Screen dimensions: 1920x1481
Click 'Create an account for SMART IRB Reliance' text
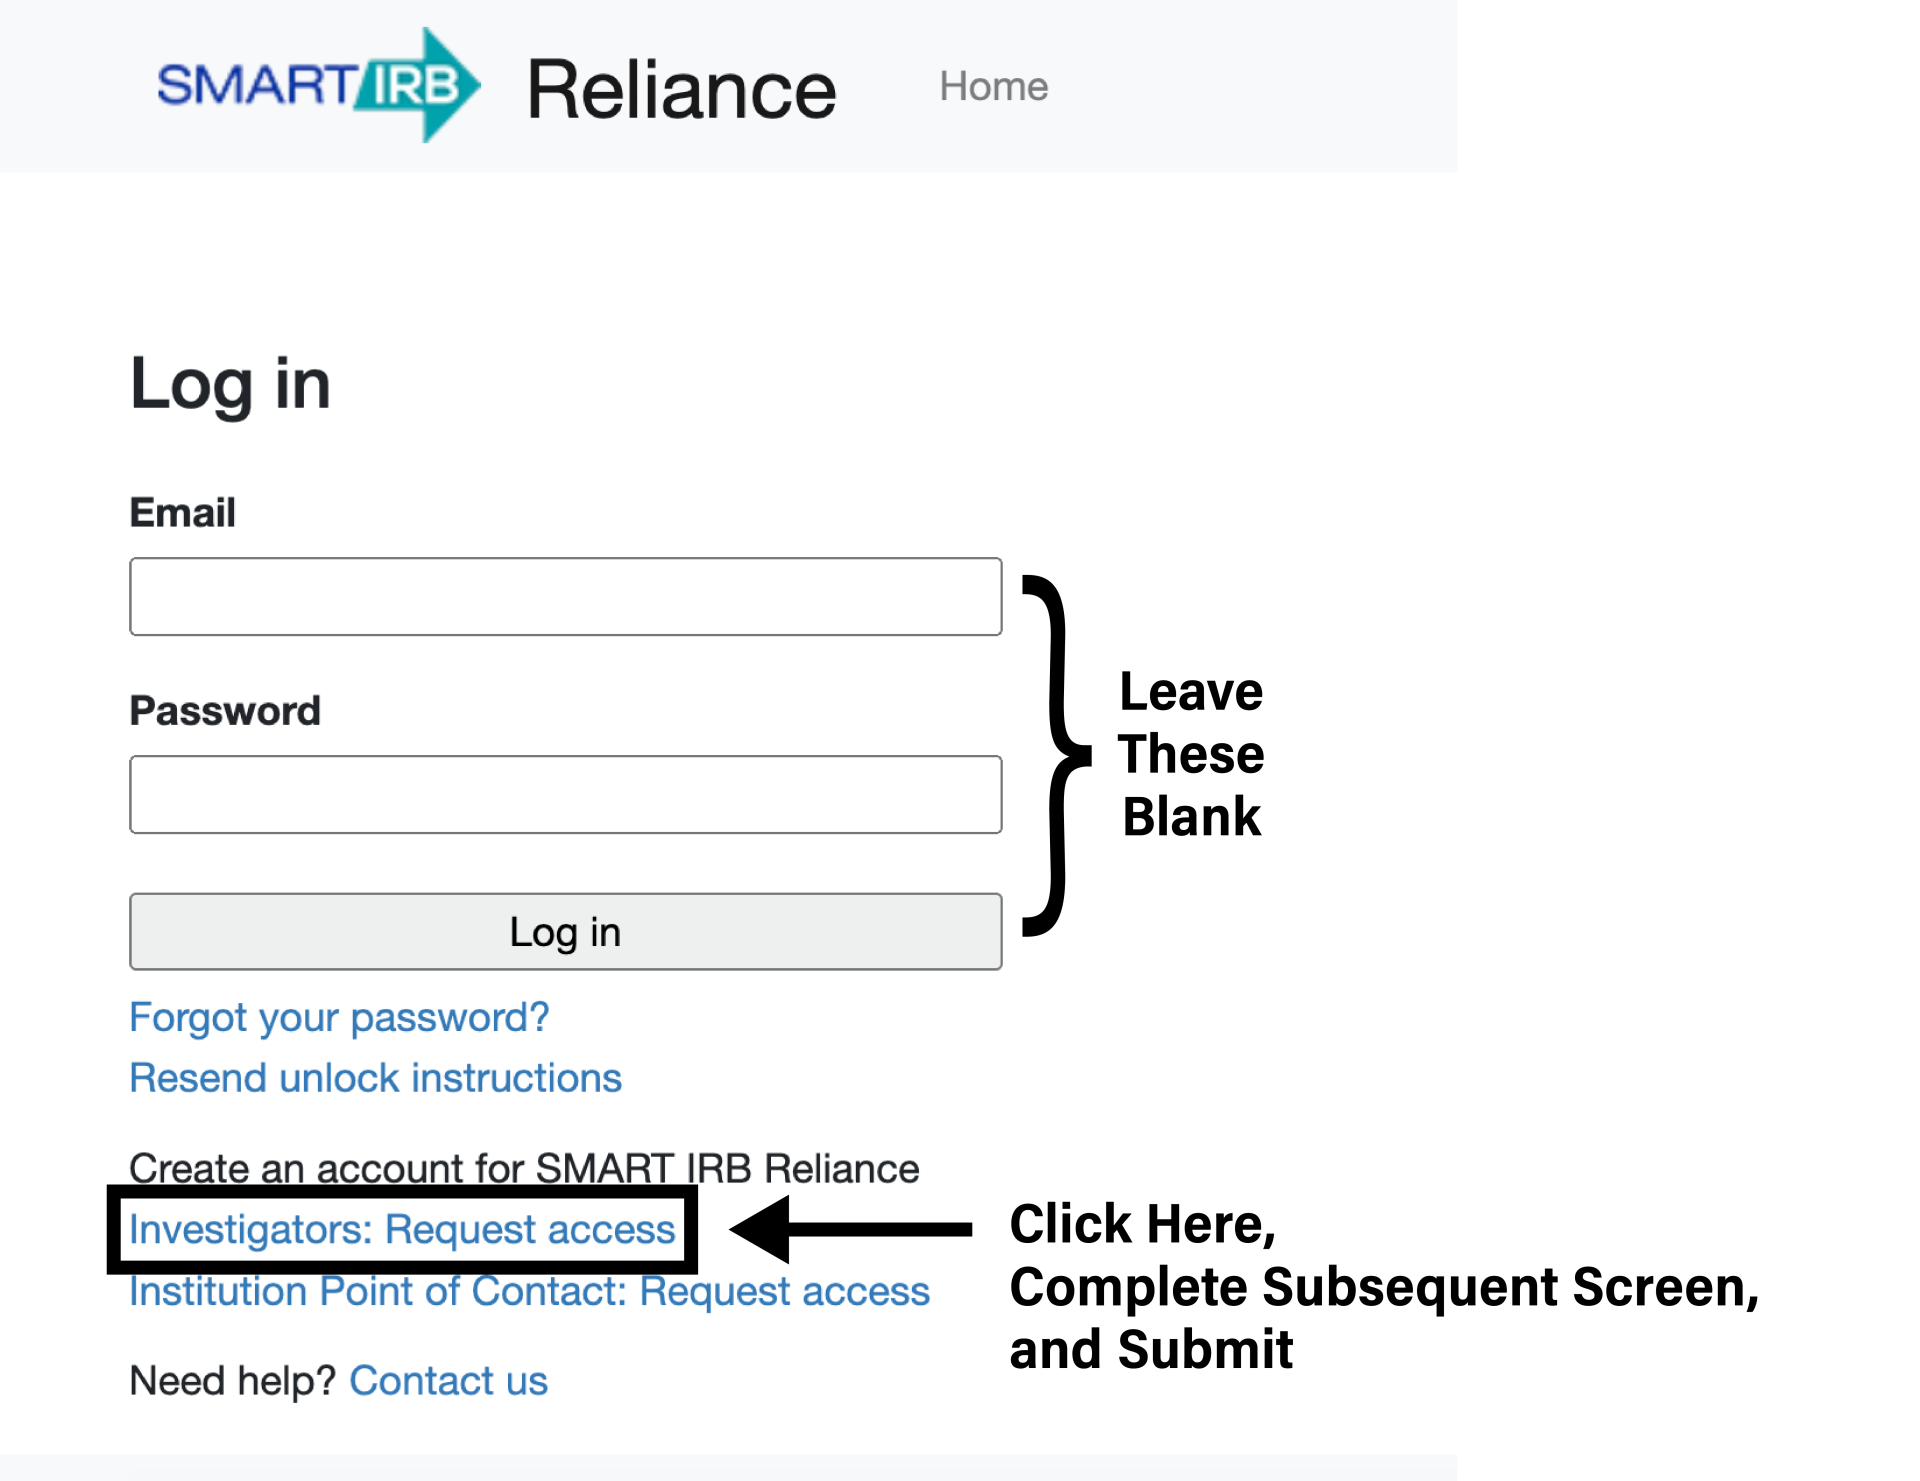tap(524, 1168)
